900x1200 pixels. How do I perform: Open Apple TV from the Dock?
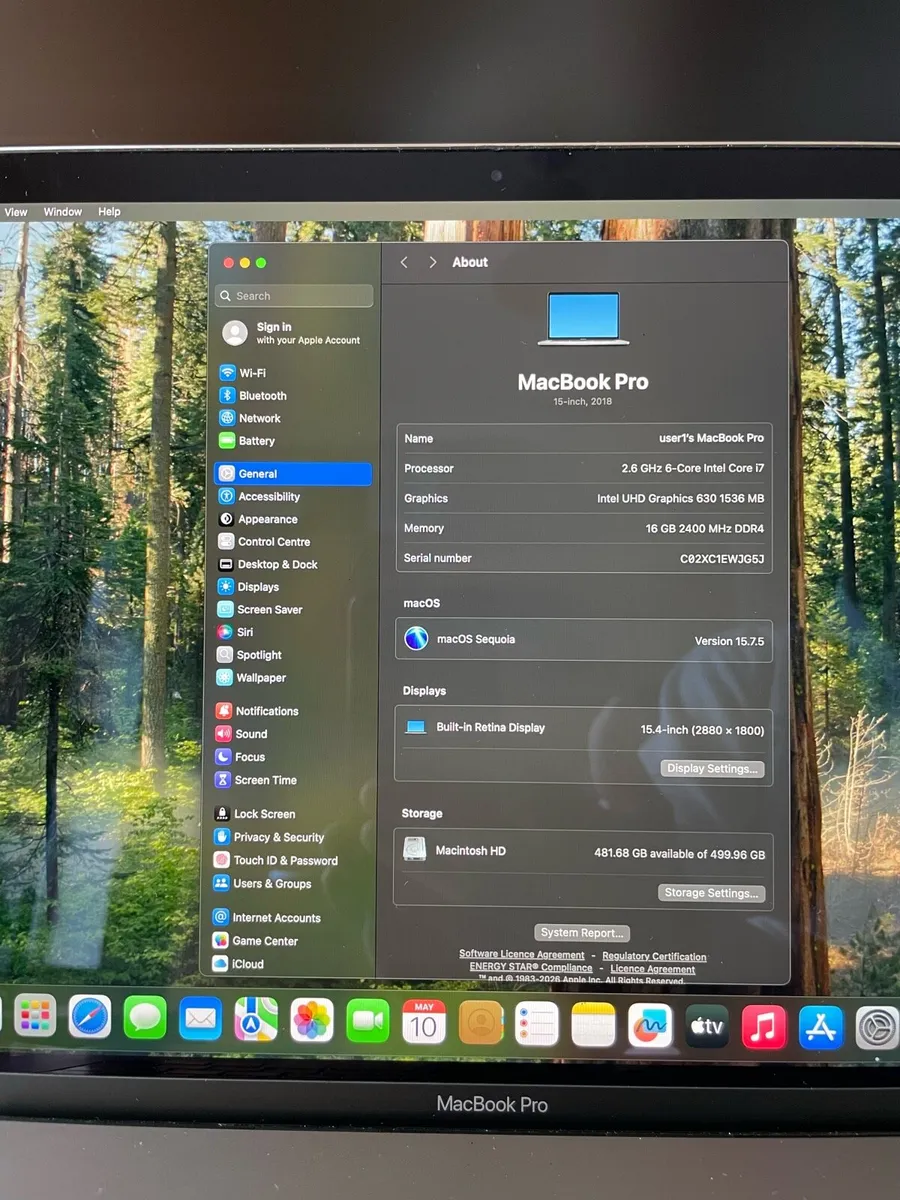click(707, 1027)
